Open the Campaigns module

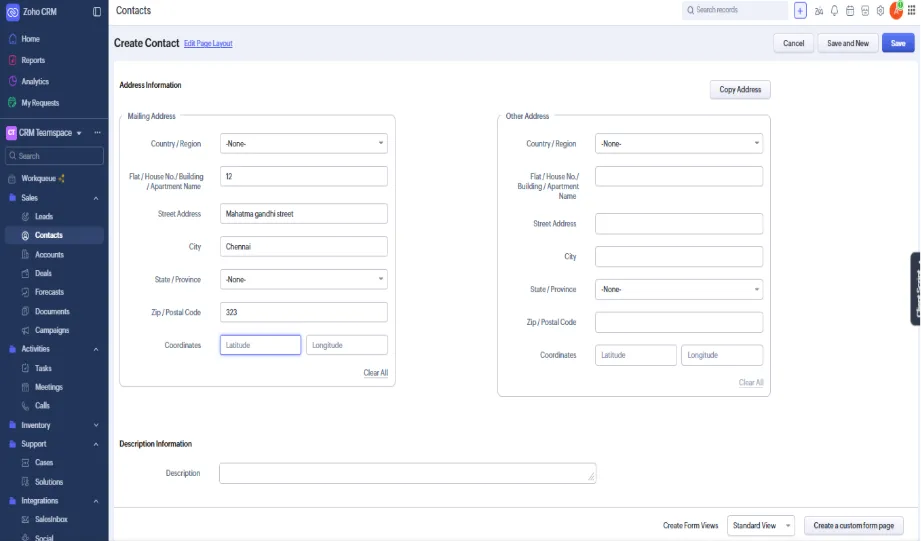pyautogui.click(x=52, y=330)
